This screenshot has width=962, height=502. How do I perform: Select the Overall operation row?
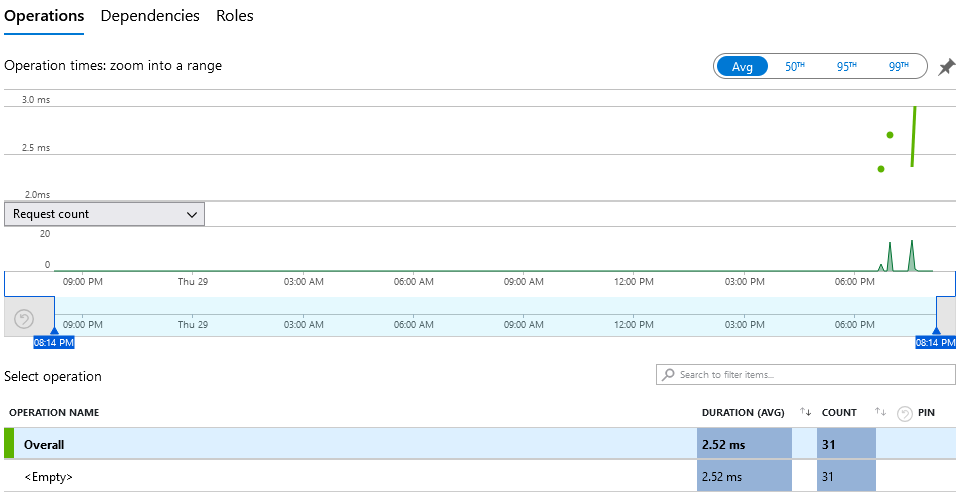[x=350, y=444]
